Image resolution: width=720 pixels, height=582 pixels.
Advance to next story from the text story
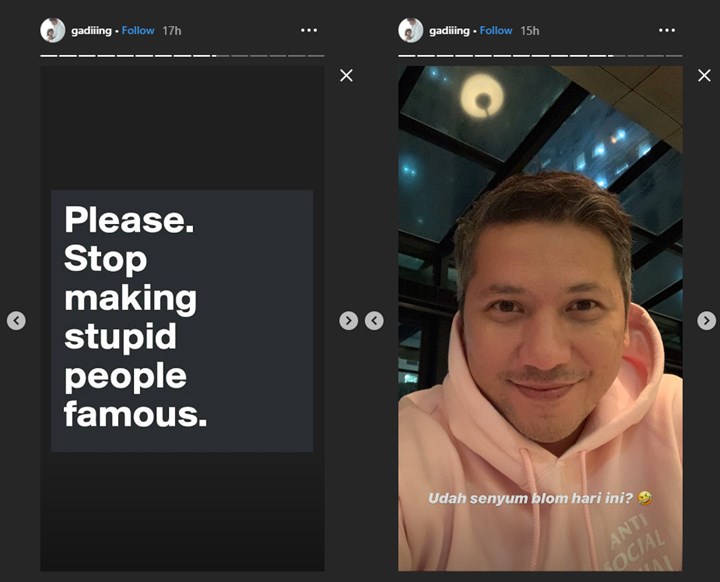(347, 321)
